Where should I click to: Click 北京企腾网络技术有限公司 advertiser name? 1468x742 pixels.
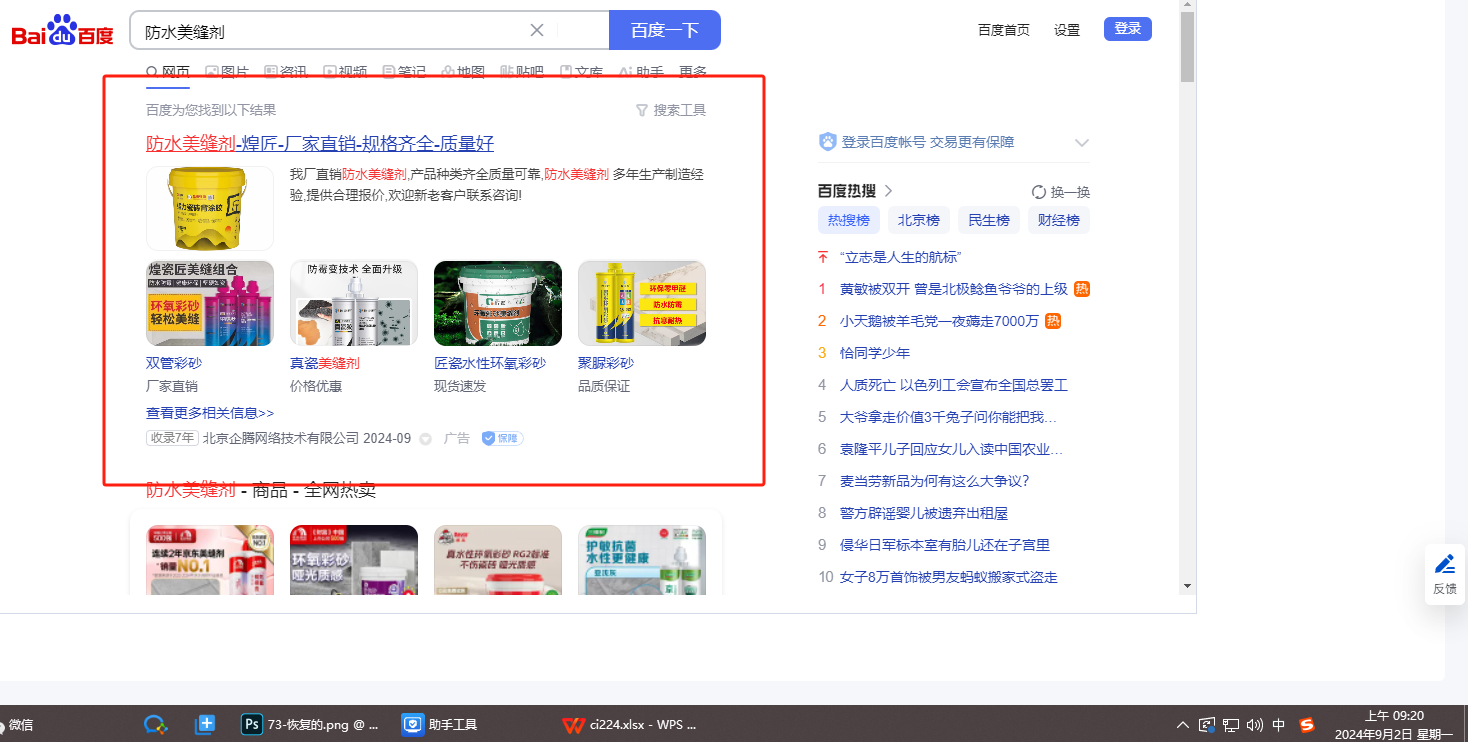tap(281, 438)
